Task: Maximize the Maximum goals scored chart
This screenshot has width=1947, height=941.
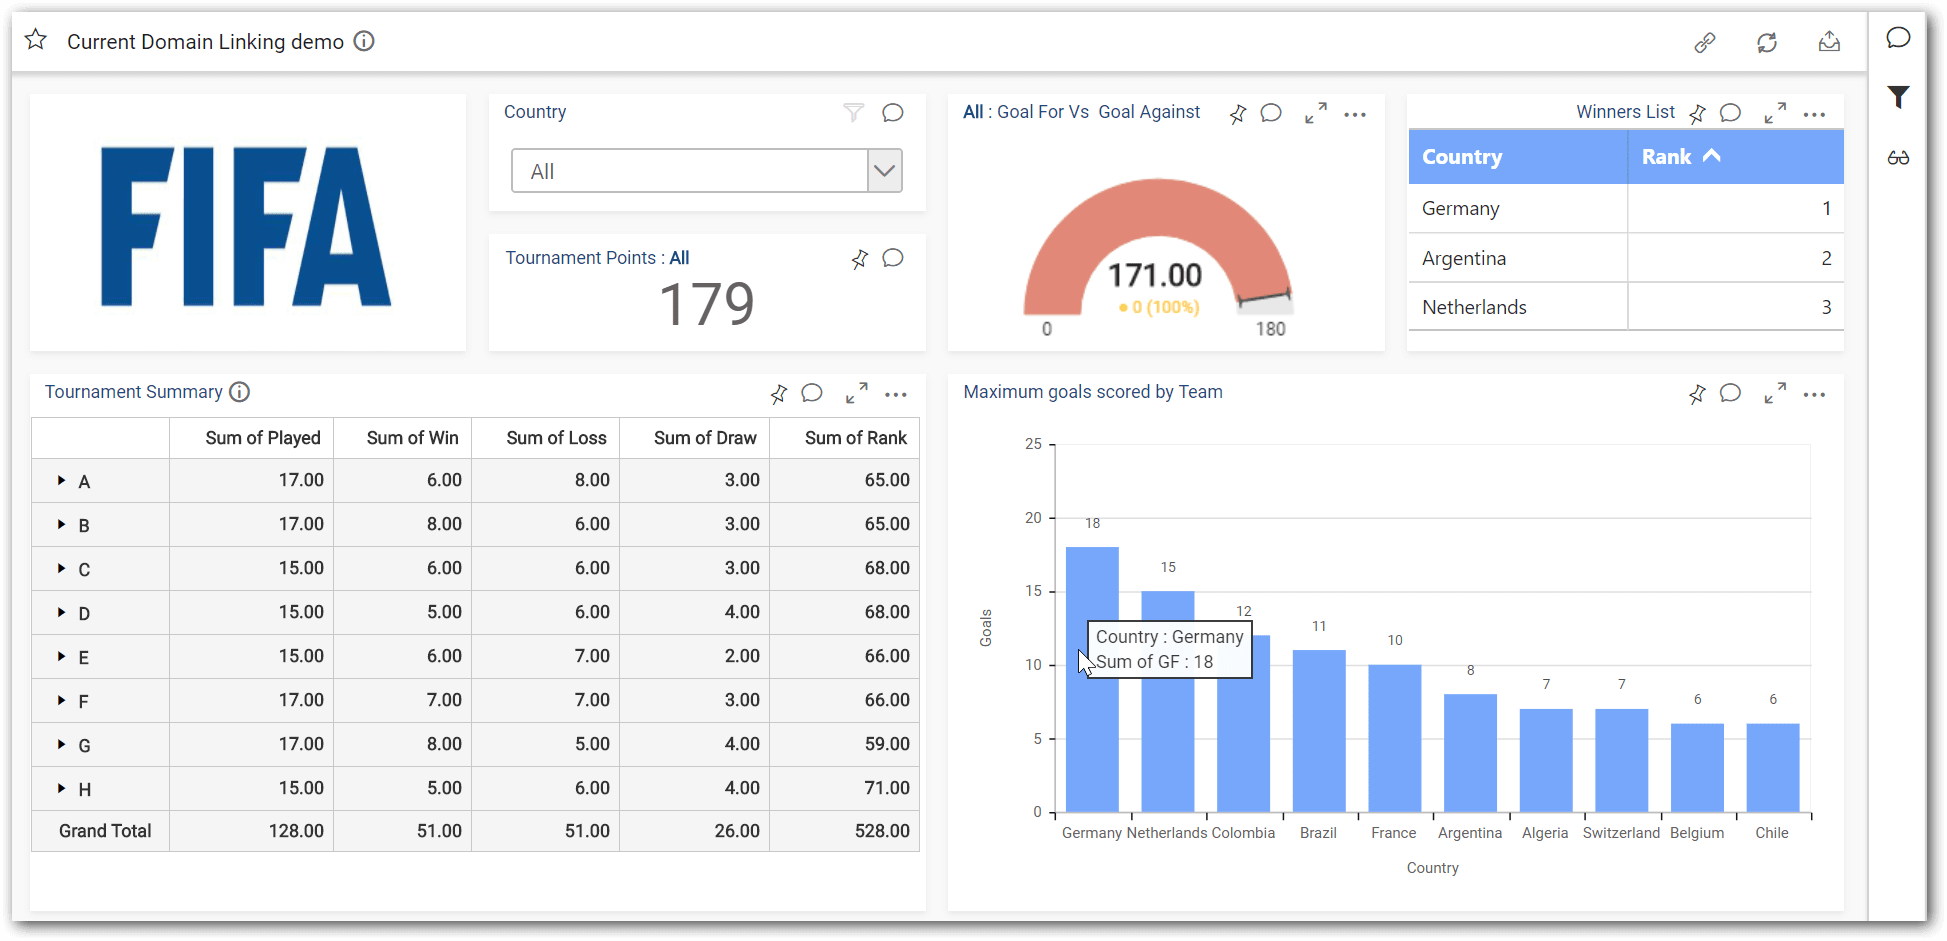Action: pyautogui.click(x=1775, y=393)
